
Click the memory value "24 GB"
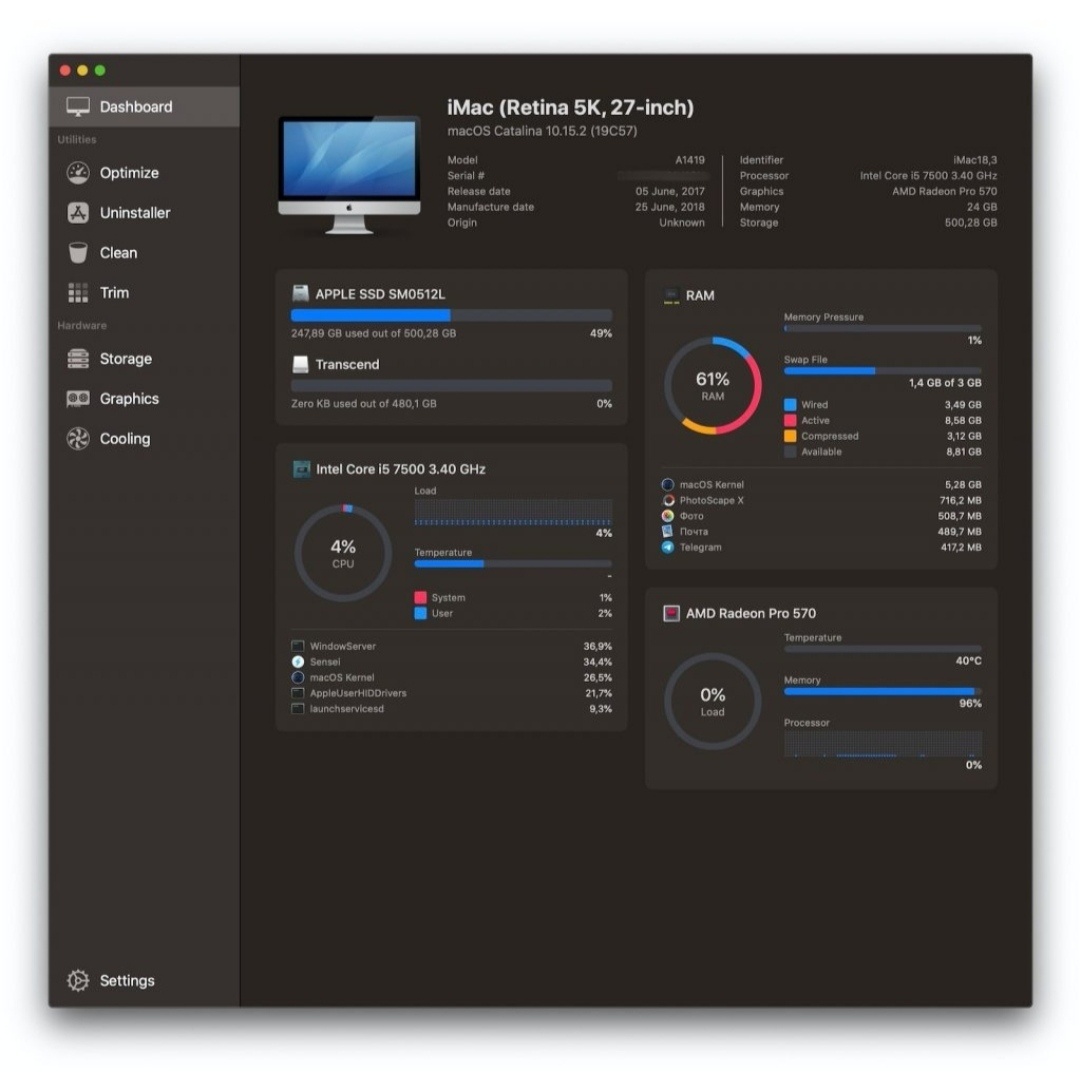coord(982,207)
